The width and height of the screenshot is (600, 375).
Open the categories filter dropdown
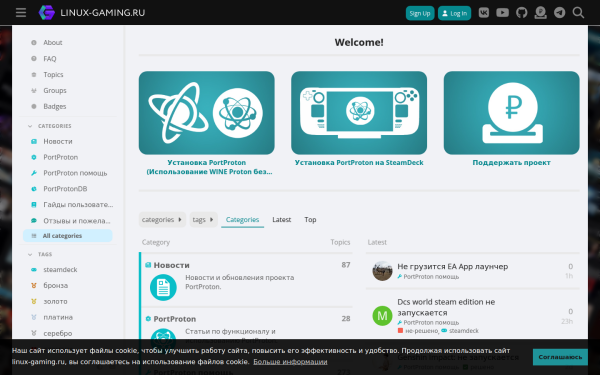[162, 220]
